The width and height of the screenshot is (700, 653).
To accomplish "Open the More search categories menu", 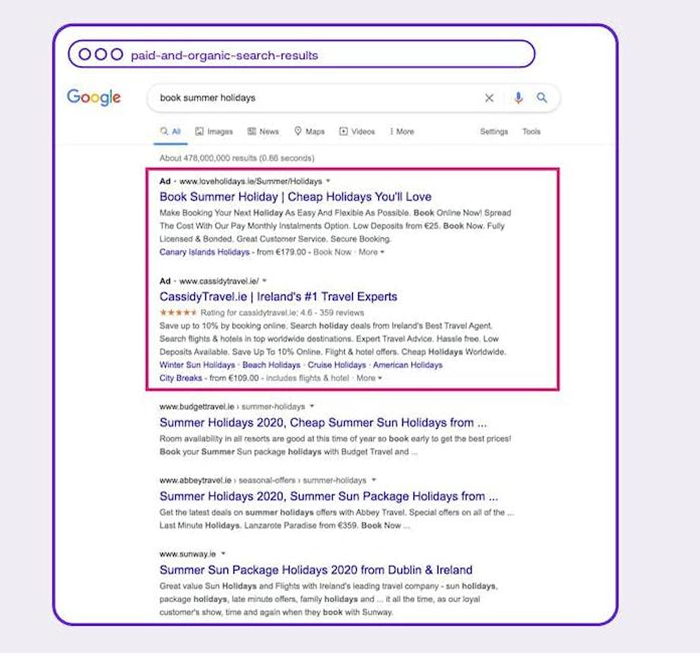I will tap(402, 132).
